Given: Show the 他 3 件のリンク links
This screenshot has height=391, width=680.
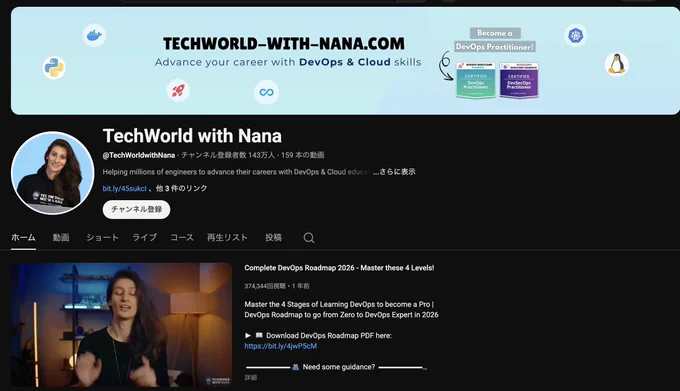Looking at the screenshot, I should pyautogui.click(x=181, y=189).
